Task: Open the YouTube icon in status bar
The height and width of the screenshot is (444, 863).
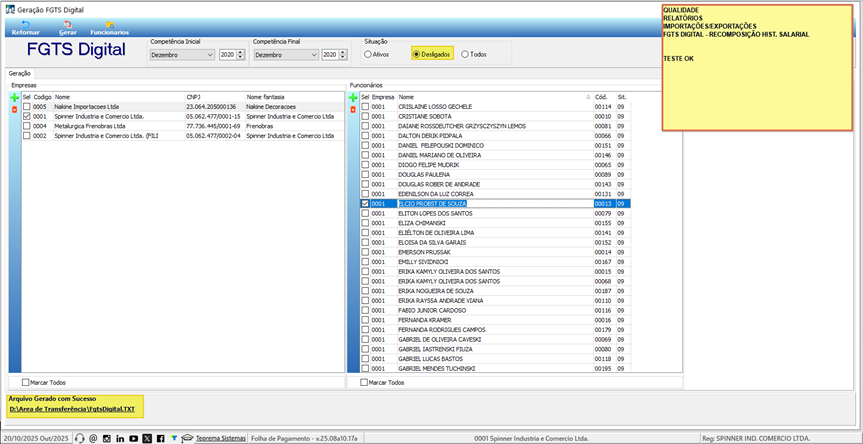Action: click(133, 438)
